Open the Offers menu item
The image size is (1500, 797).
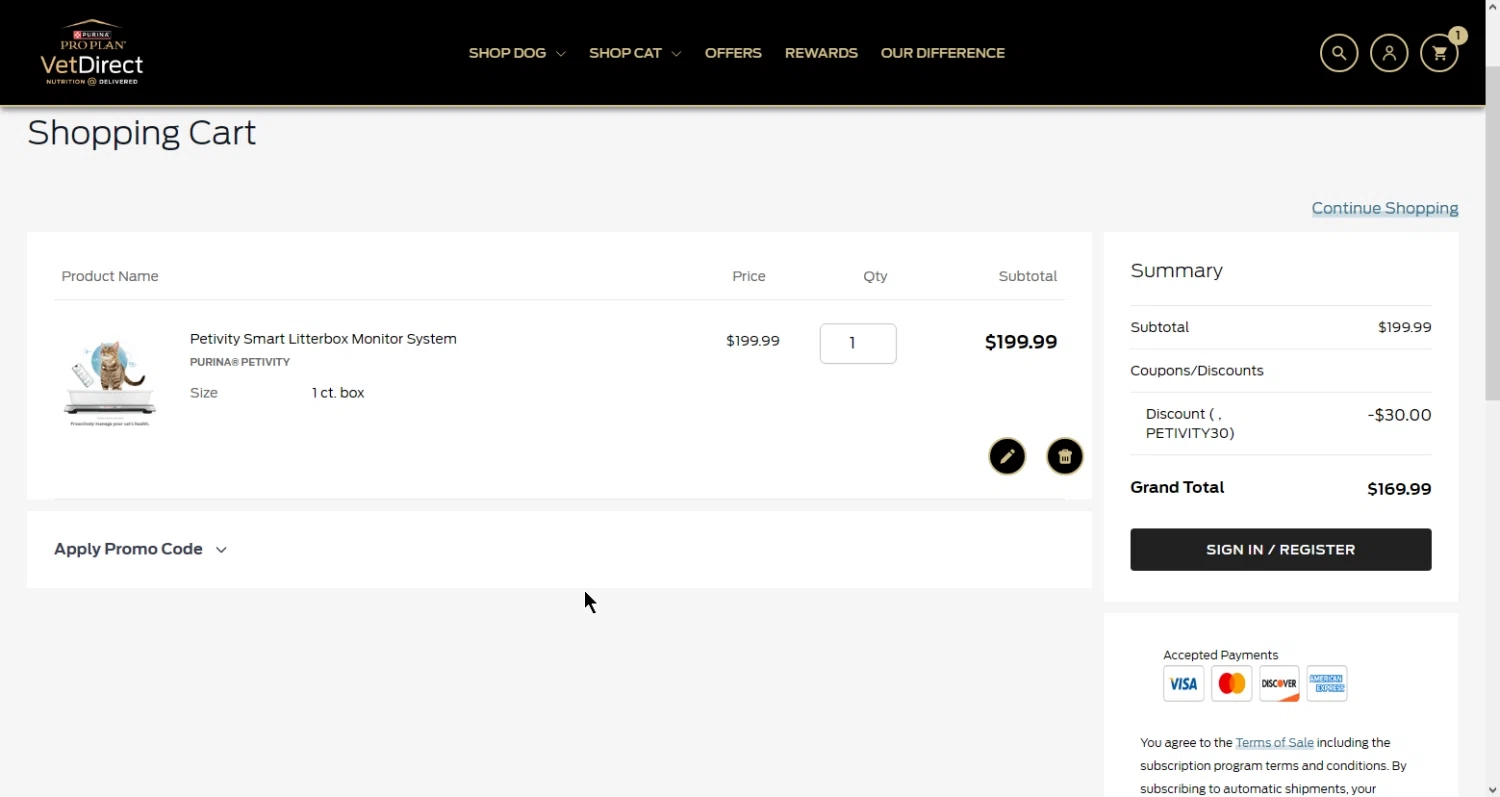click(x=733, y=53)
